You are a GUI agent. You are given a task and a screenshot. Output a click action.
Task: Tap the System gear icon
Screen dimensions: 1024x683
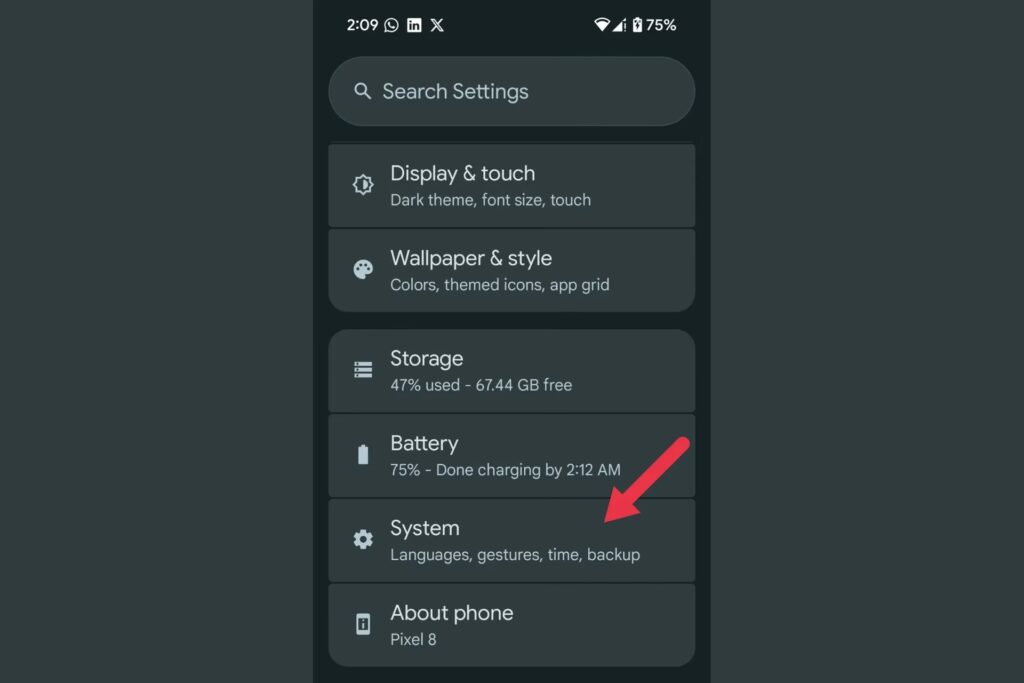(363, 539)
